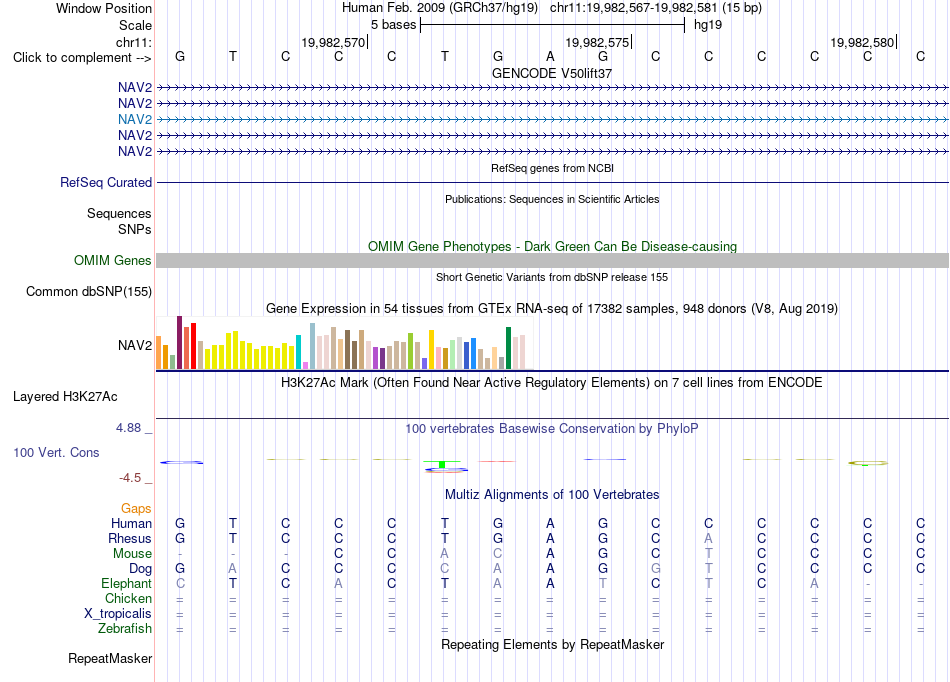The height and width of the screenshot is (682, 950).
Task: Click the 19,982,575 position marker
Action: click(x=597, y=42)
